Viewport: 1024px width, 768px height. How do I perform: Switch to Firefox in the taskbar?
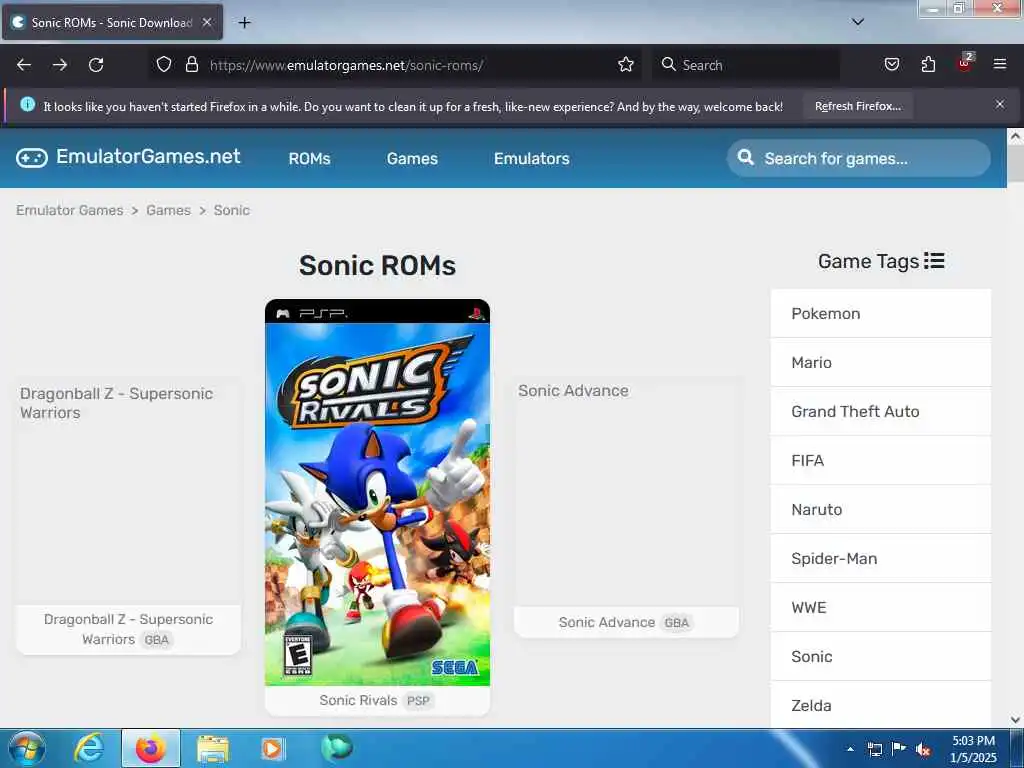coord(151,748)
